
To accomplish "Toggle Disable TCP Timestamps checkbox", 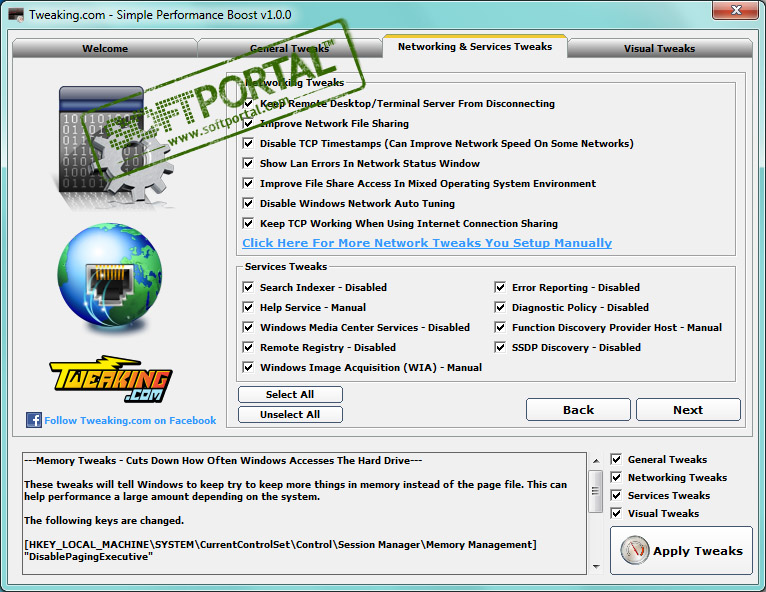I will tap(248, 143).
